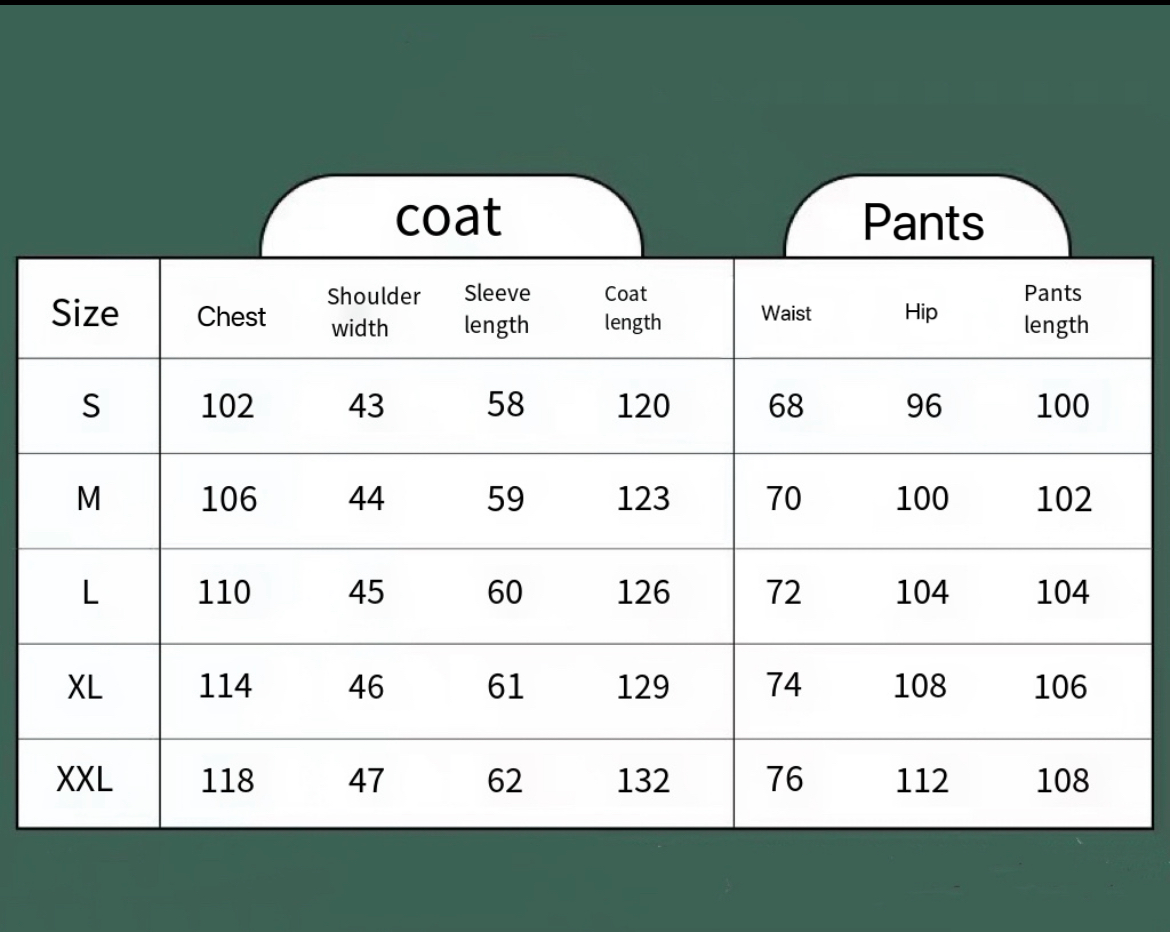Viewport: 1170px width, 932px height.
Task: Select the "Size" column header
Action: click(85, 313)
